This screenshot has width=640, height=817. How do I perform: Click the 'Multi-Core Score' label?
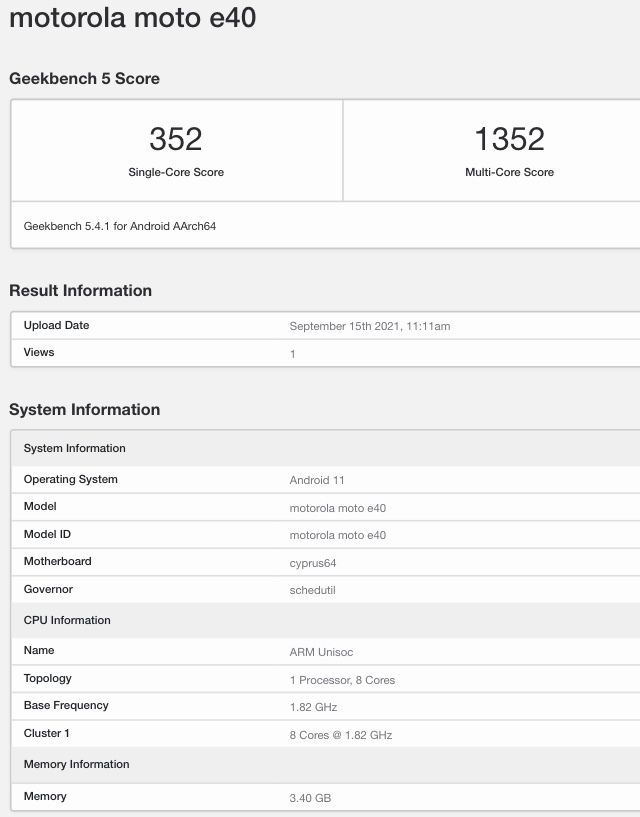tap(509, 172)
